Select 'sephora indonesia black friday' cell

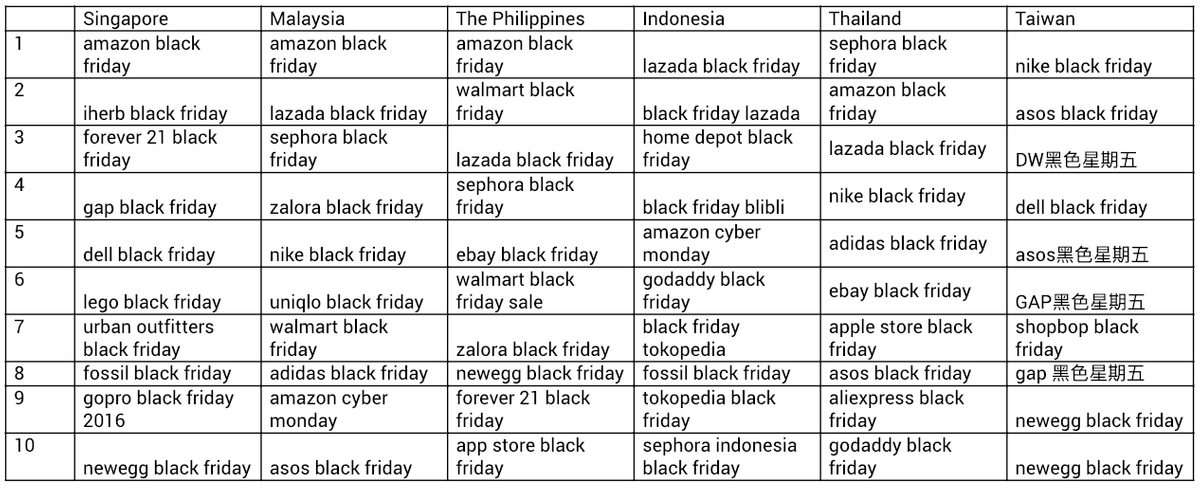coord(730,457)
